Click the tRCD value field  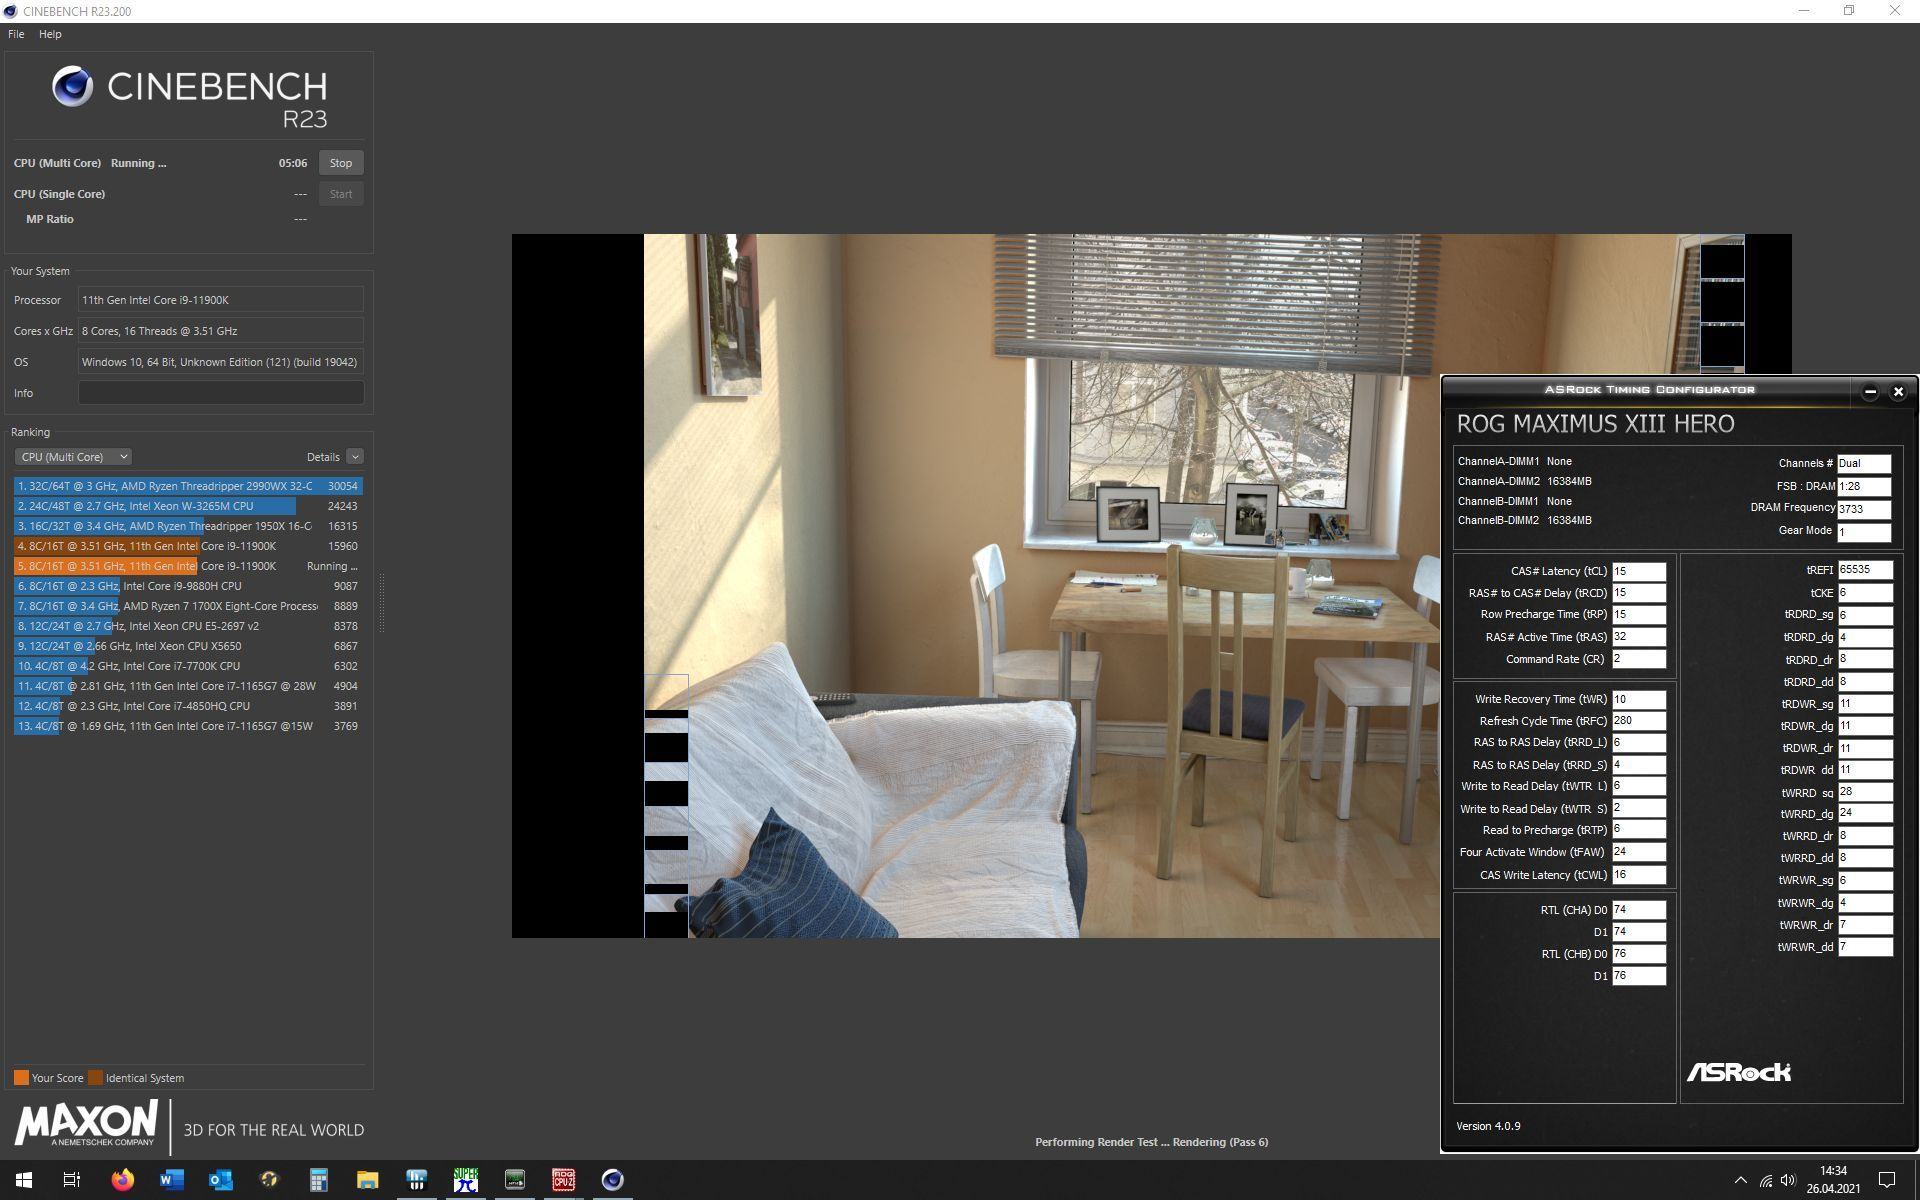pos(1639,593)
